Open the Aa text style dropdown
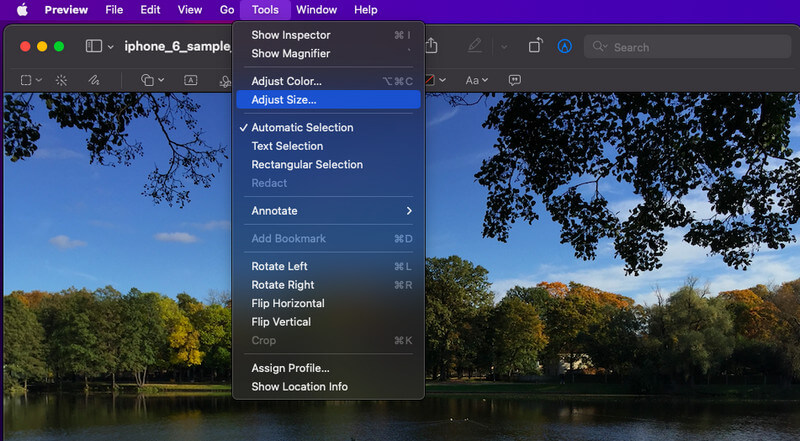Screen dimensions: 800x441 click(477, 80)
